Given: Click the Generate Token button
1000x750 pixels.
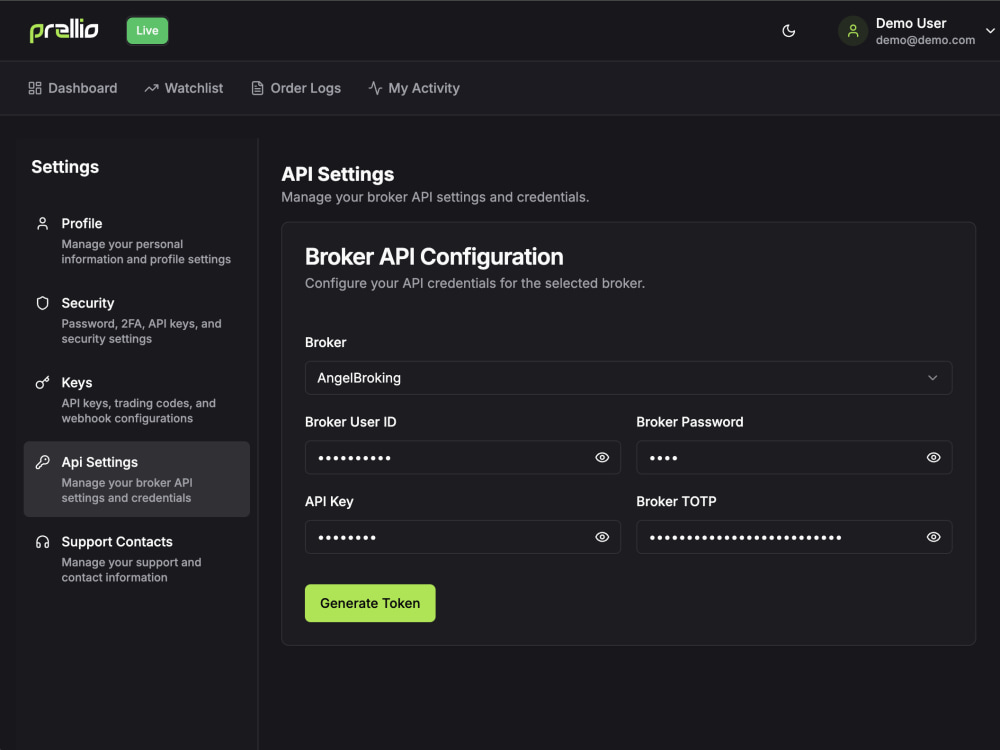Looking at the screenshot, I should [x=370, y=603].
